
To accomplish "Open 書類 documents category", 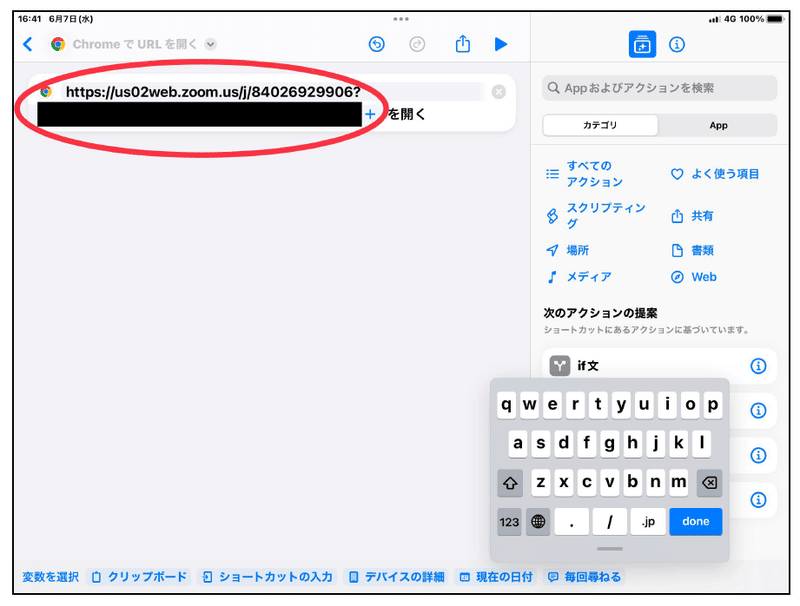I will pos(692,250).
